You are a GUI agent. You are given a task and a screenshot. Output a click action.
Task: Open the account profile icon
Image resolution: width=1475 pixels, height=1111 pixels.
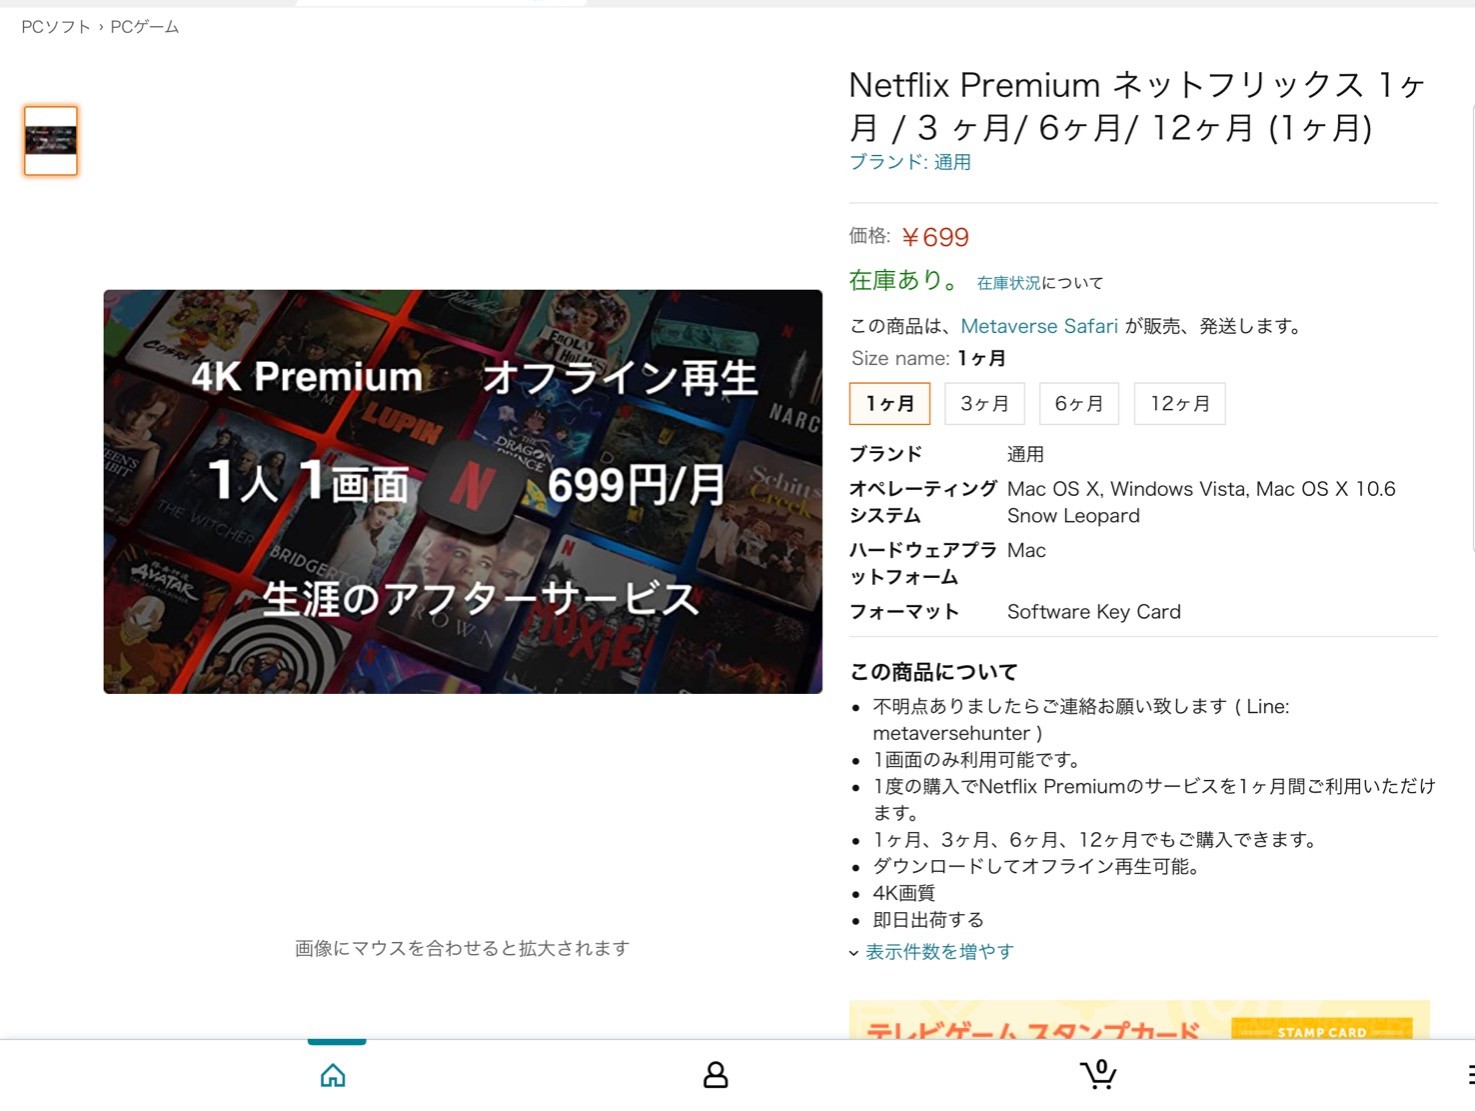coord(716,1075)
